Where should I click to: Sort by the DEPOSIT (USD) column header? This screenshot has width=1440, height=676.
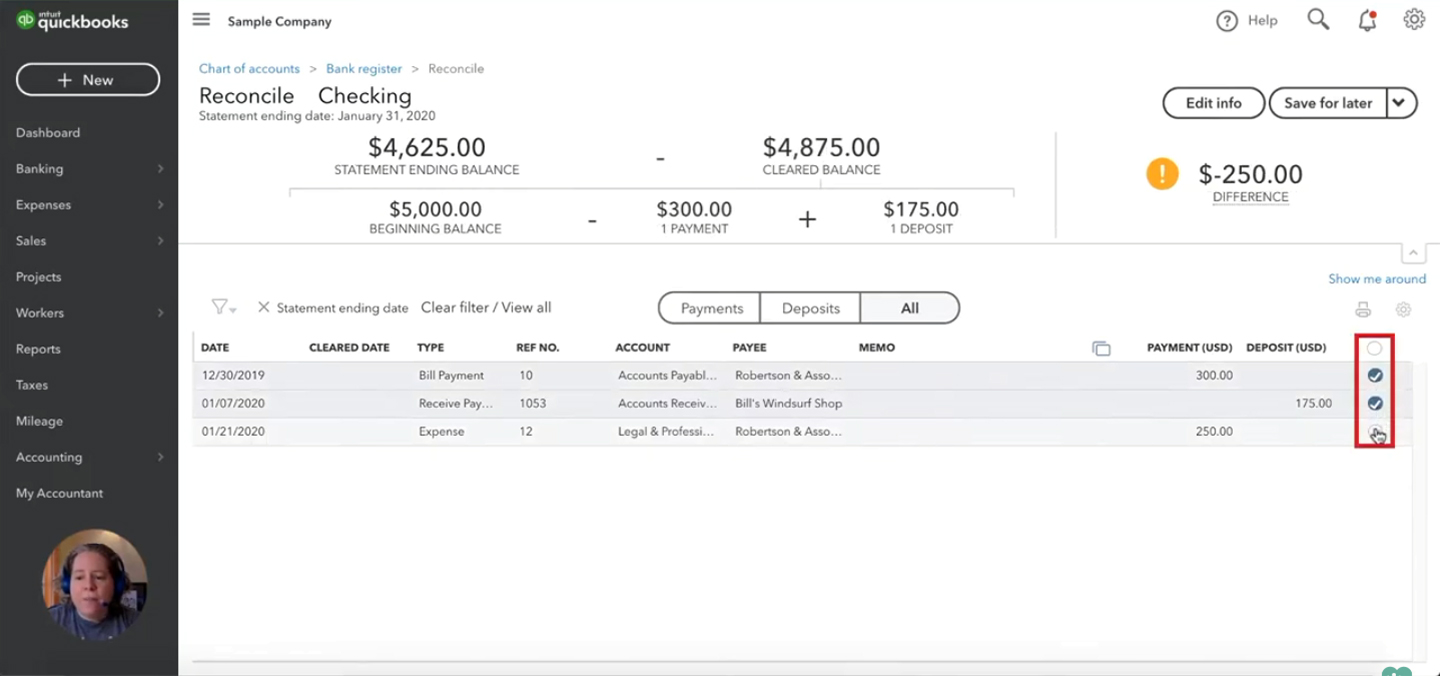pyautogui.click(x=1286, y=348)
